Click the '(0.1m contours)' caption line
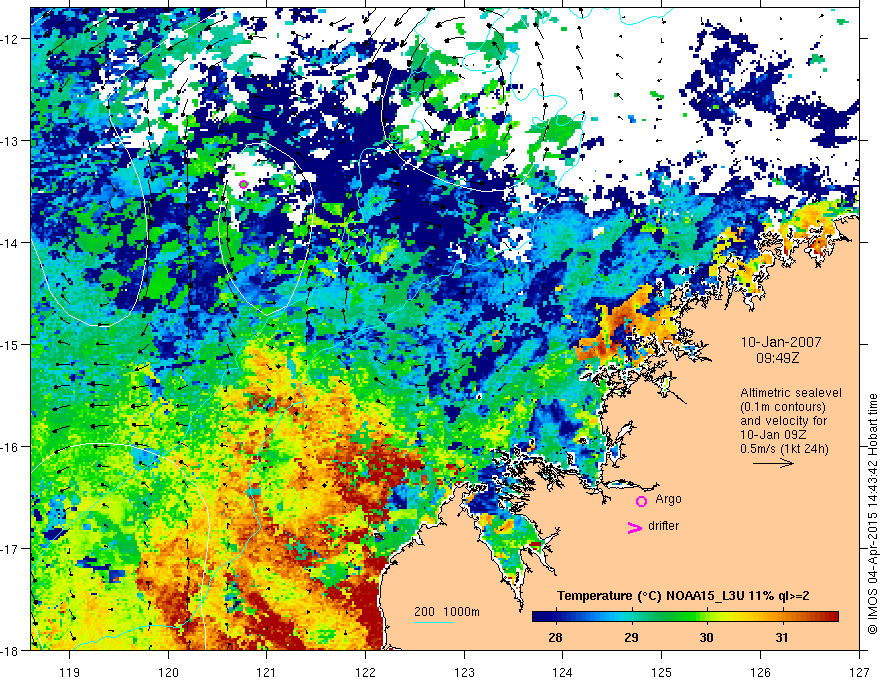Viewport: 880px width, 680px height. coord(783,407)
